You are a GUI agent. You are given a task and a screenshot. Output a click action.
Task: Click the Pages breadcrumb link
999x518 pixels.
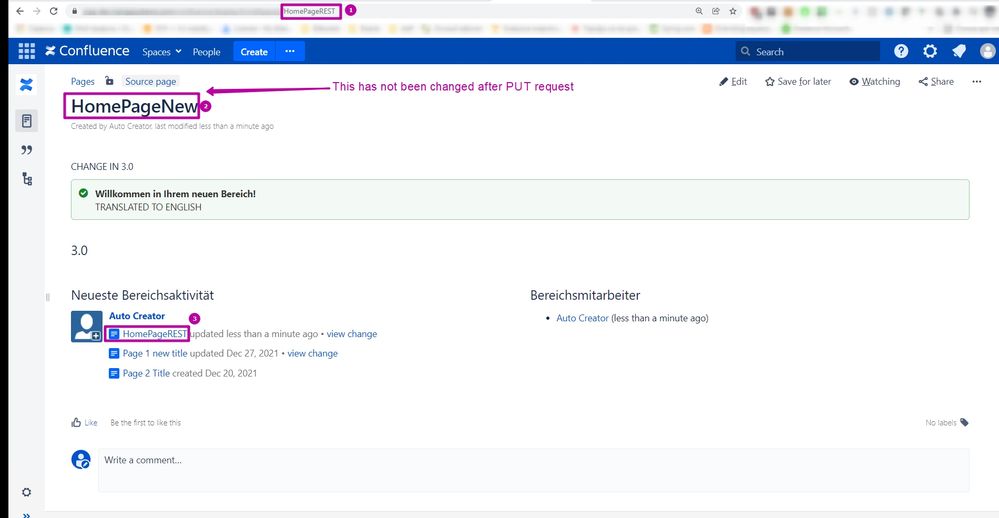pos(83,82)
